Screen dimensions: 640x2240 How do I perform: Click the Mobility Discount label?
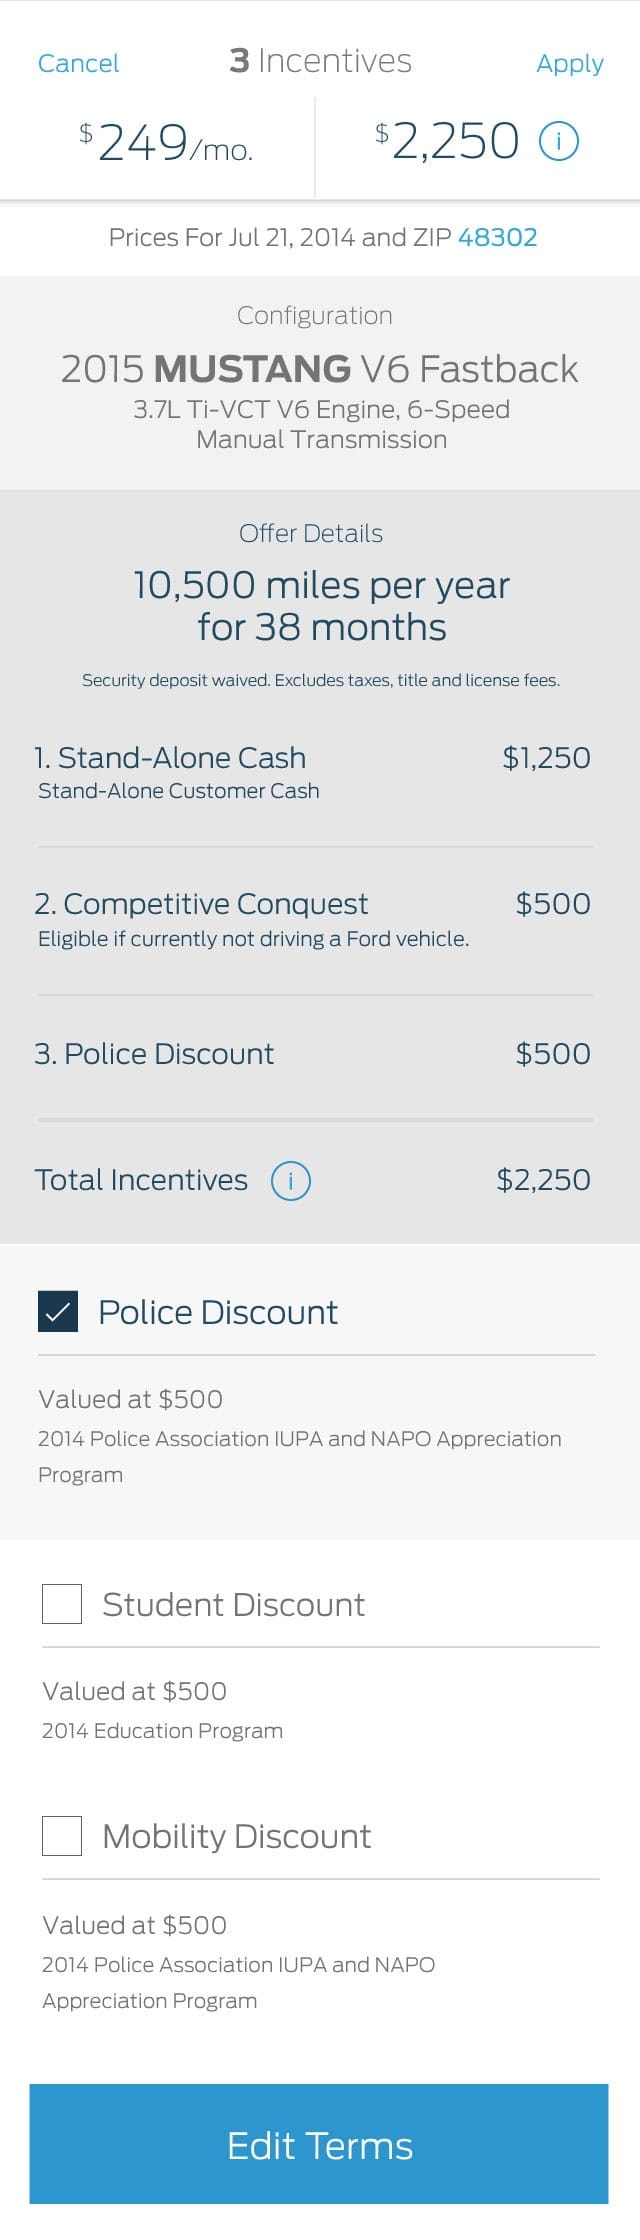[x=236, y=1836]
